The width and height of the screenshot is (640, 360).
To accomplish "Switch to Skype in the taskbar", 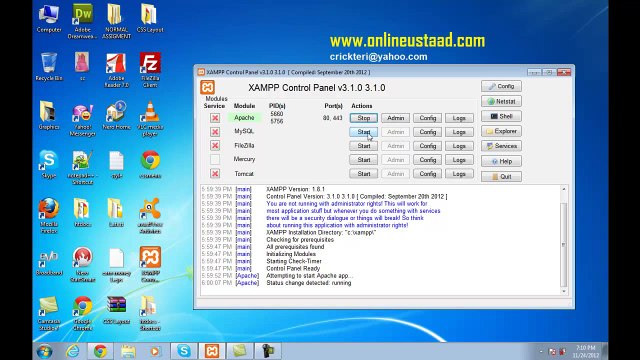I will [184, 351].
